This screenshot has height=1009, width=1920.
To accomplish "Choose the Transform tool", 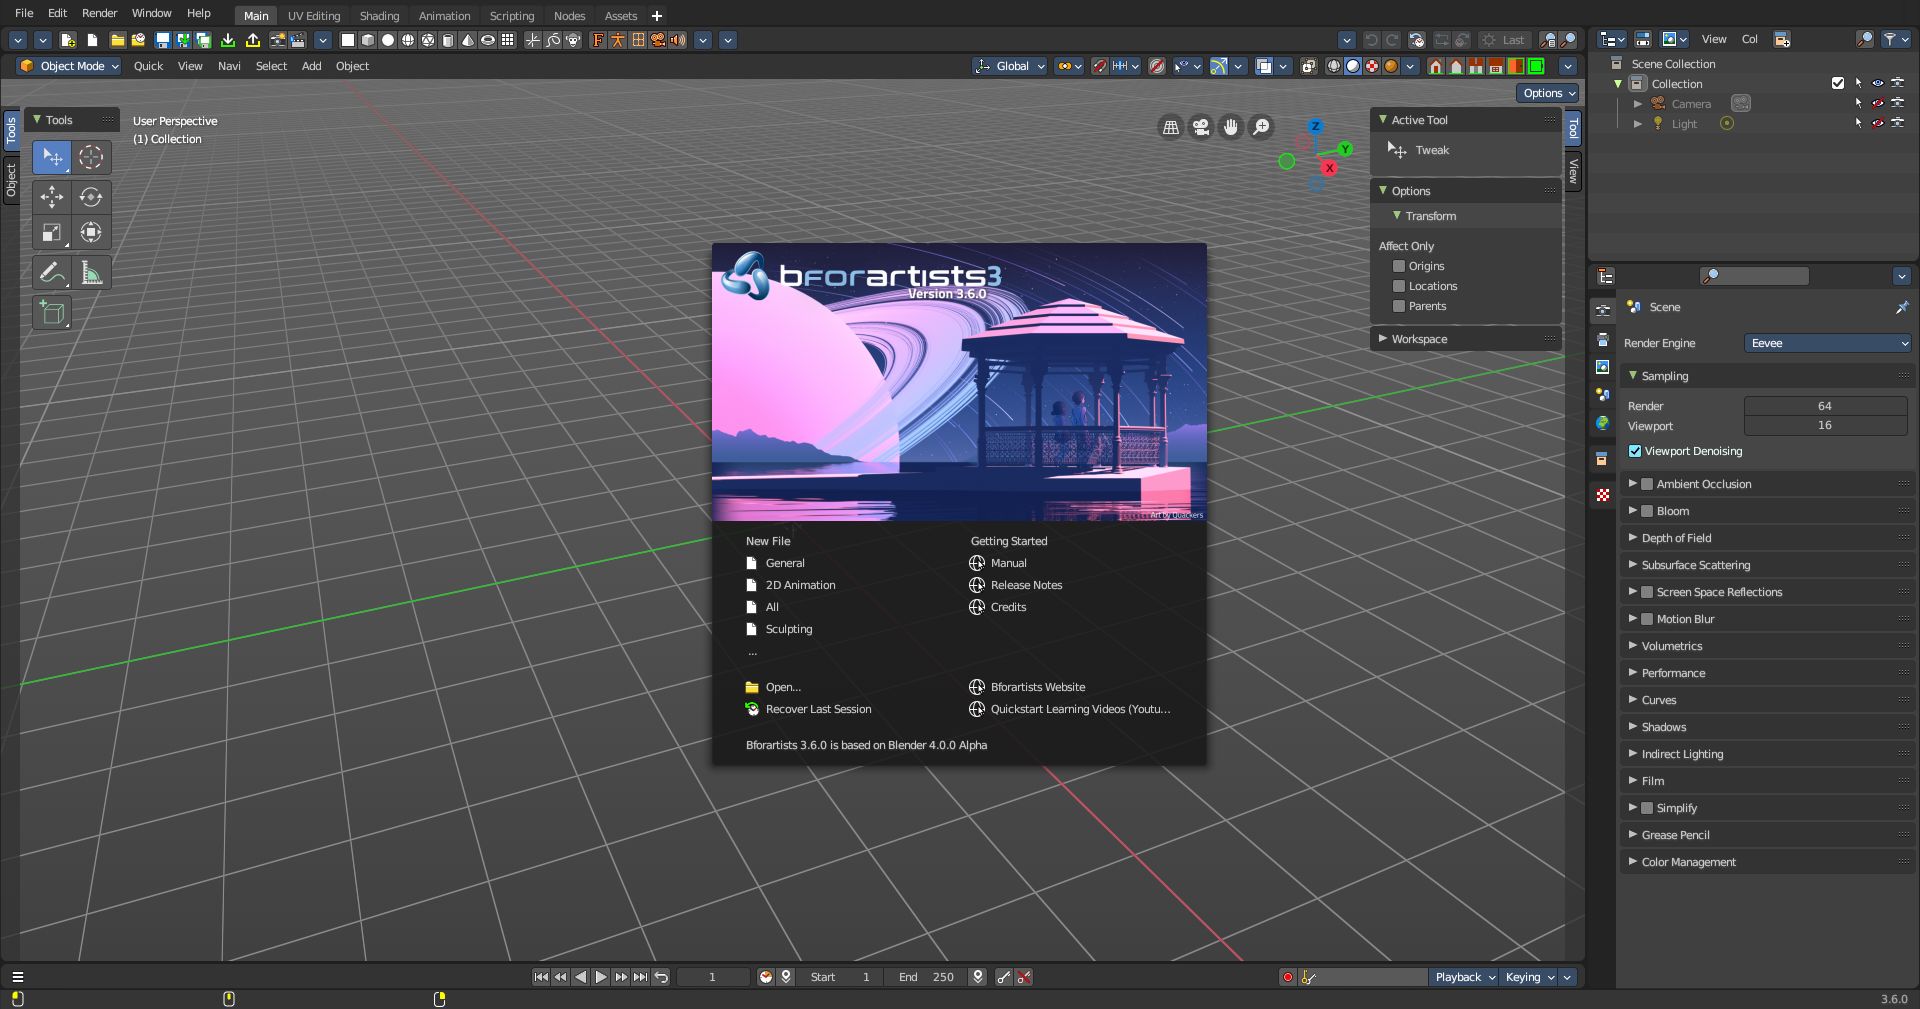I will pos(91,233).
